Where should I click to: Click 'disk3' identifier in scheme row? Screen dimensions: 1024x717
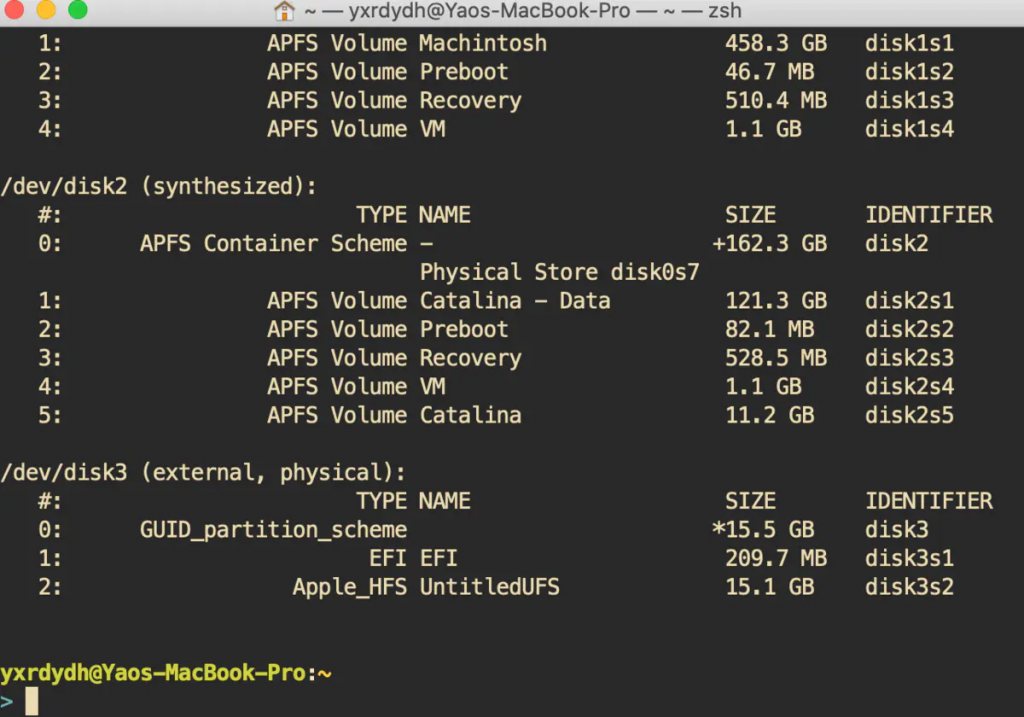(897, 530)
